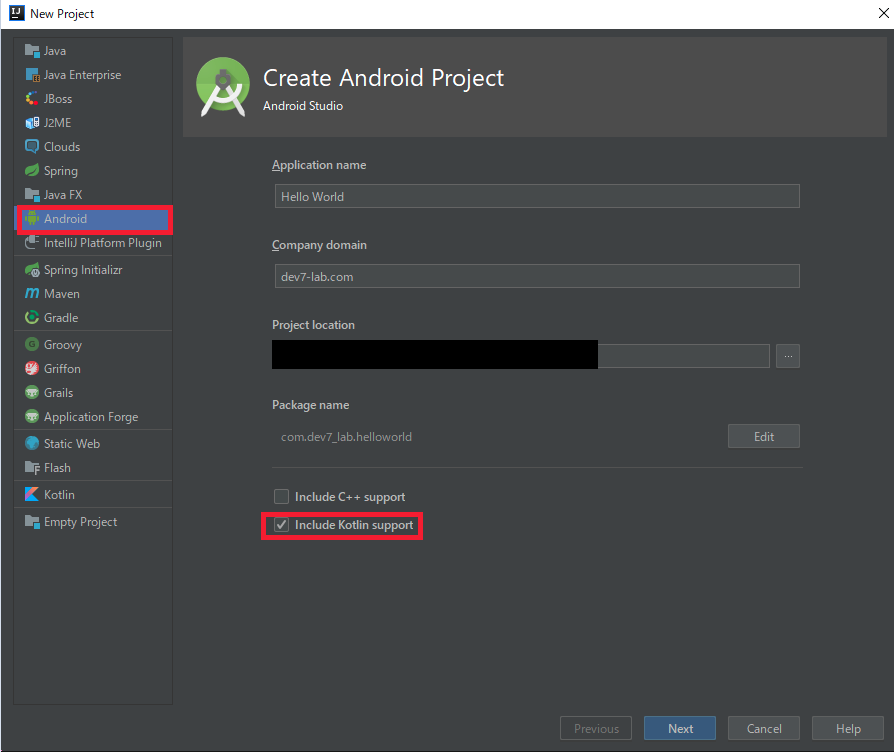
Task: Select the Griffon icon
Action: 32,368
